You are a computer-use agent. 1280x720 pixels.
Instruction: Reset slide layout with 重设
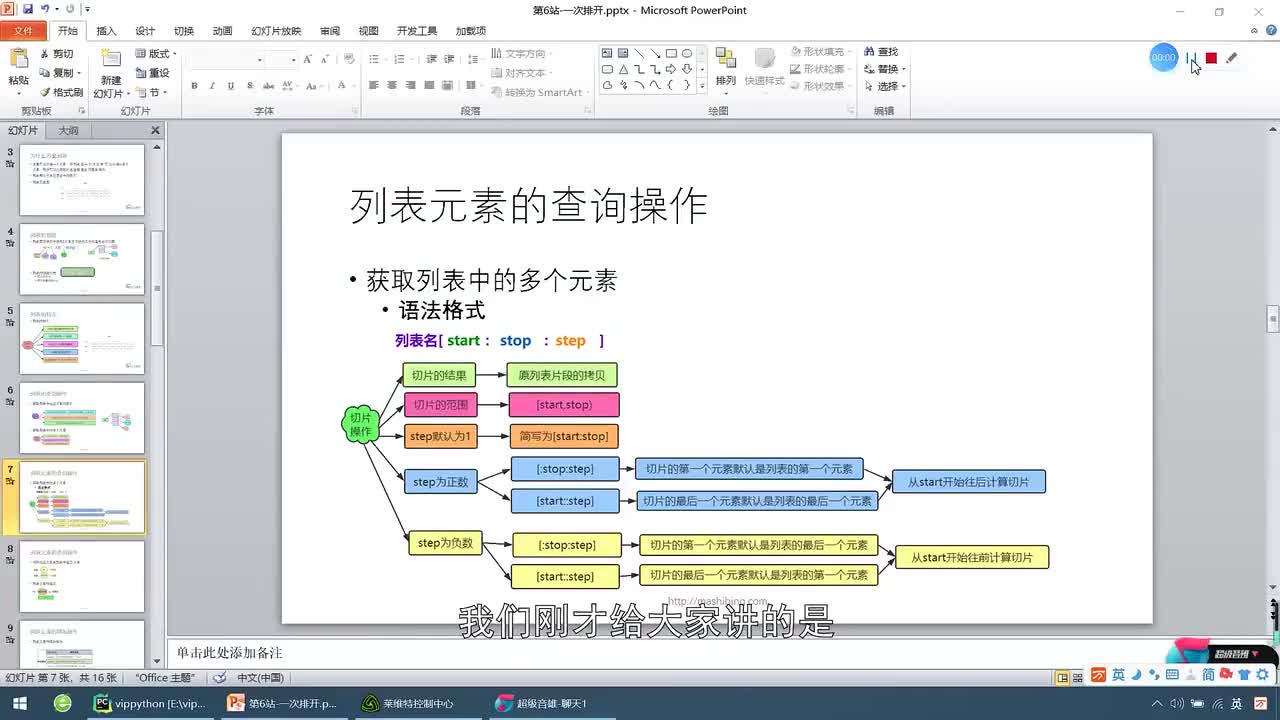click(151, 73)
